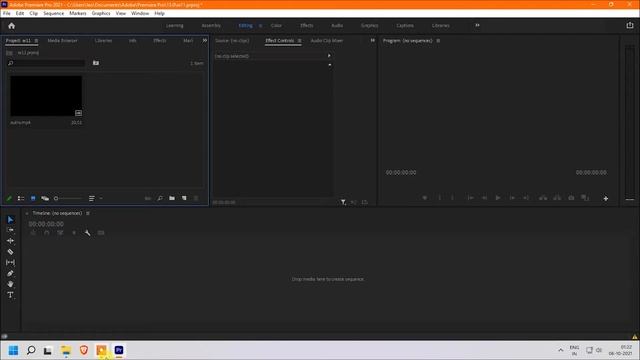Screen dimensions: 640x360
Task: Expand the Effect Controls timeline view arrow
Action: (x=329, y=56)
